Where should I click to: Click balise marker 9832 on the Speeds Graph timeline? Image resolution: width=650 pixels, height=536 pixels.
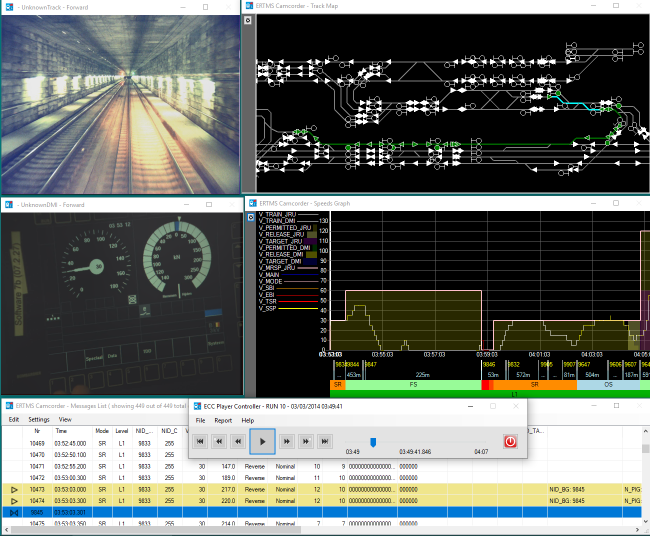point(514,364)
